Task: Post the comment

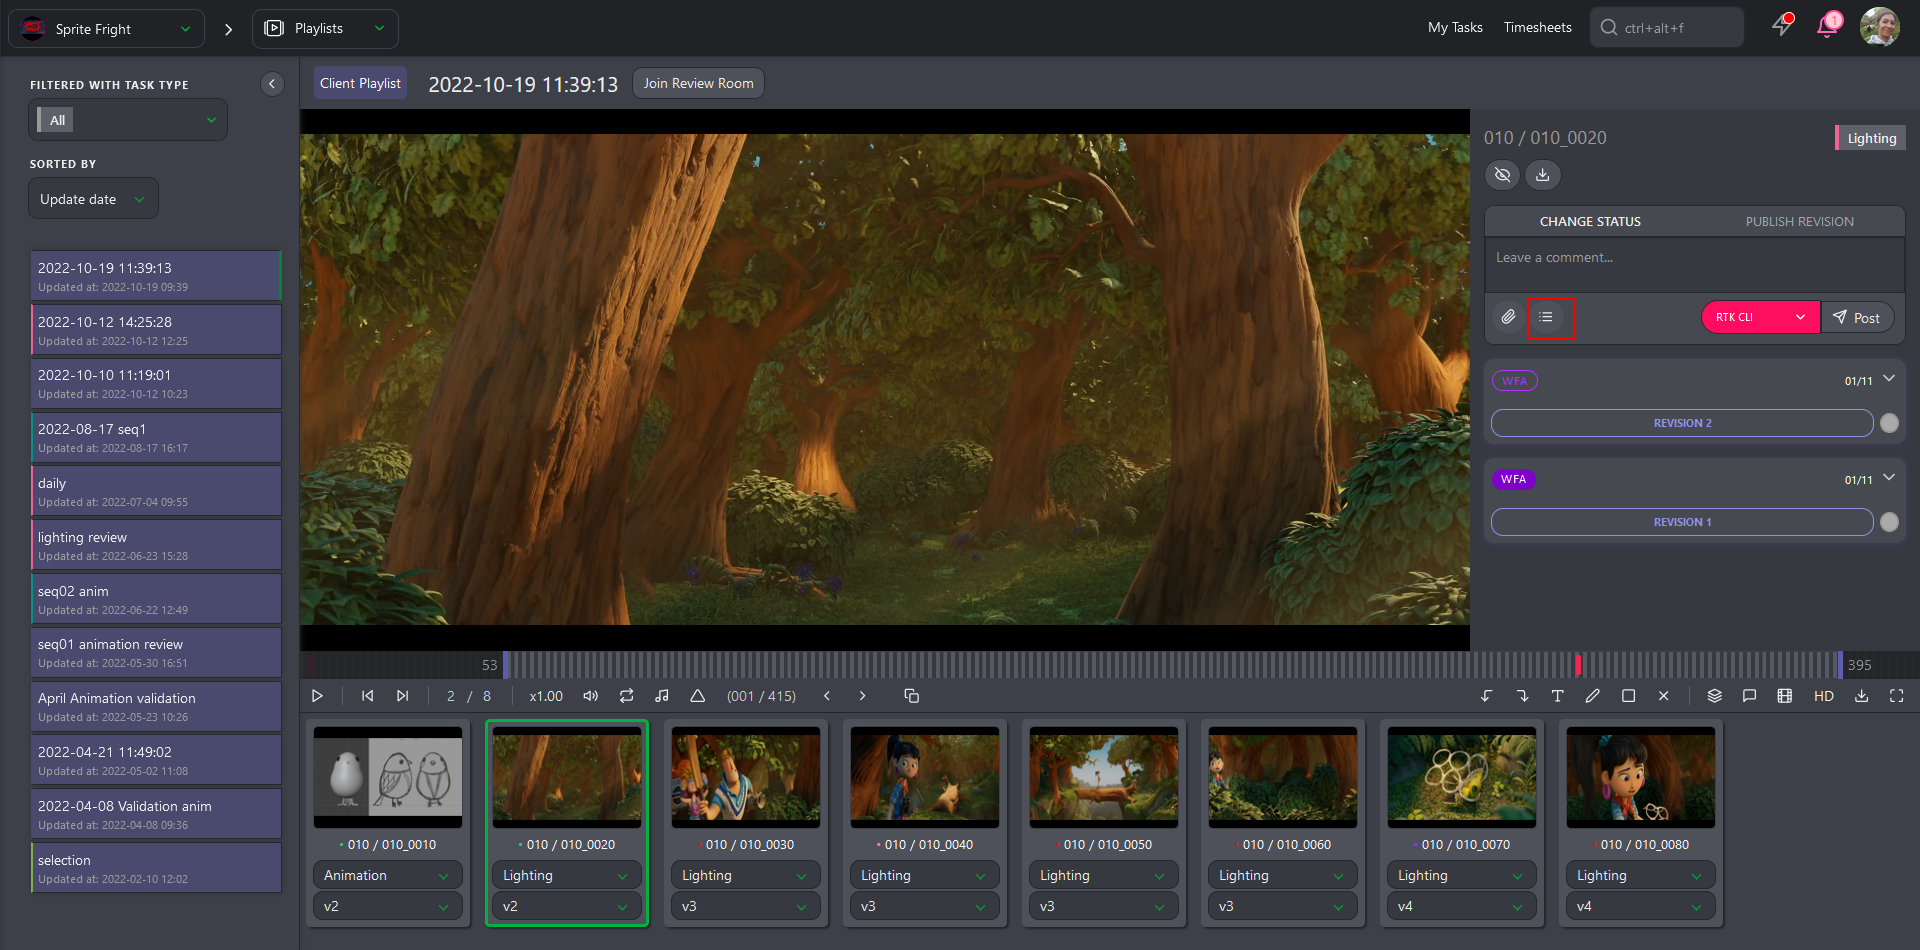Action: point(1857,317)
